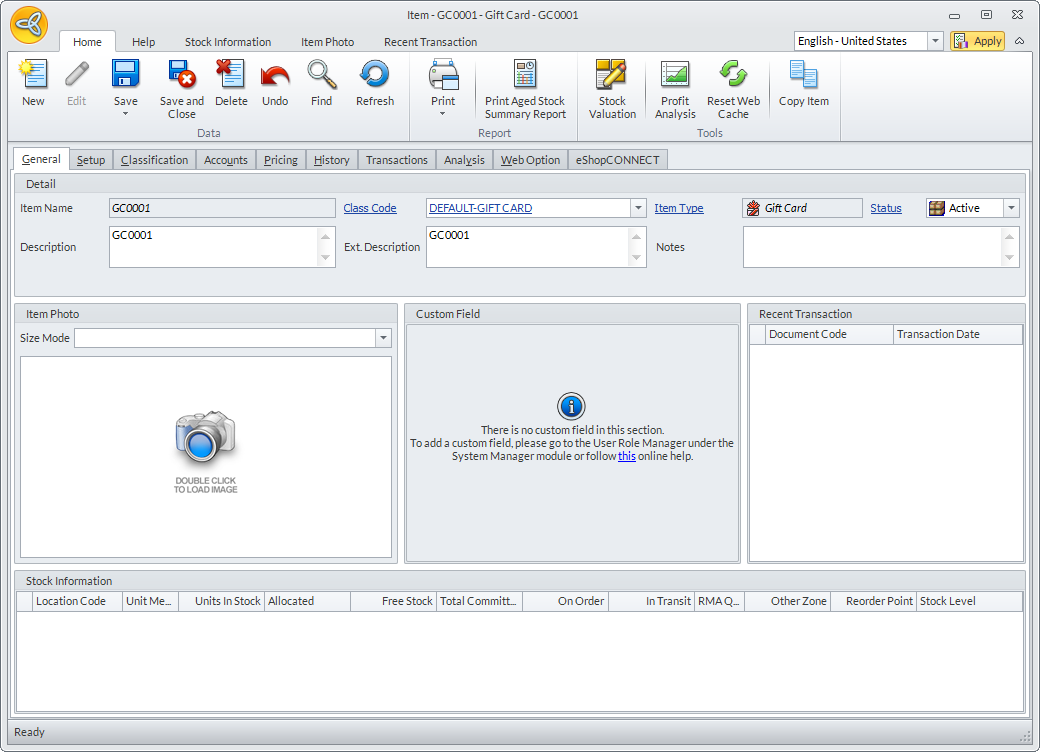Click the New item icon
Screen dimensions: 1040x752
33,76
